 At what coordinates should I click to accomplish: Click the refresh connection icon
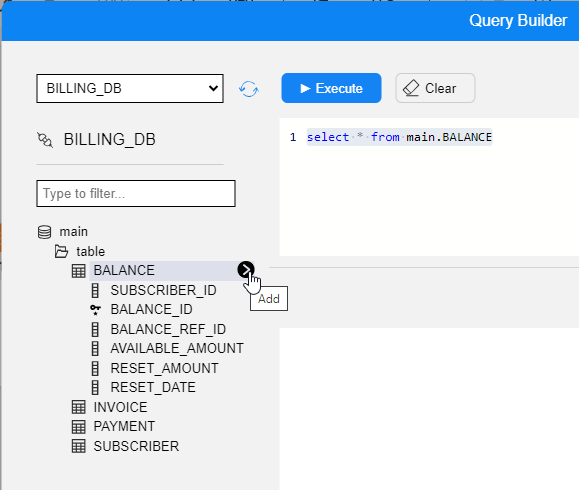[x=249, y=89]
